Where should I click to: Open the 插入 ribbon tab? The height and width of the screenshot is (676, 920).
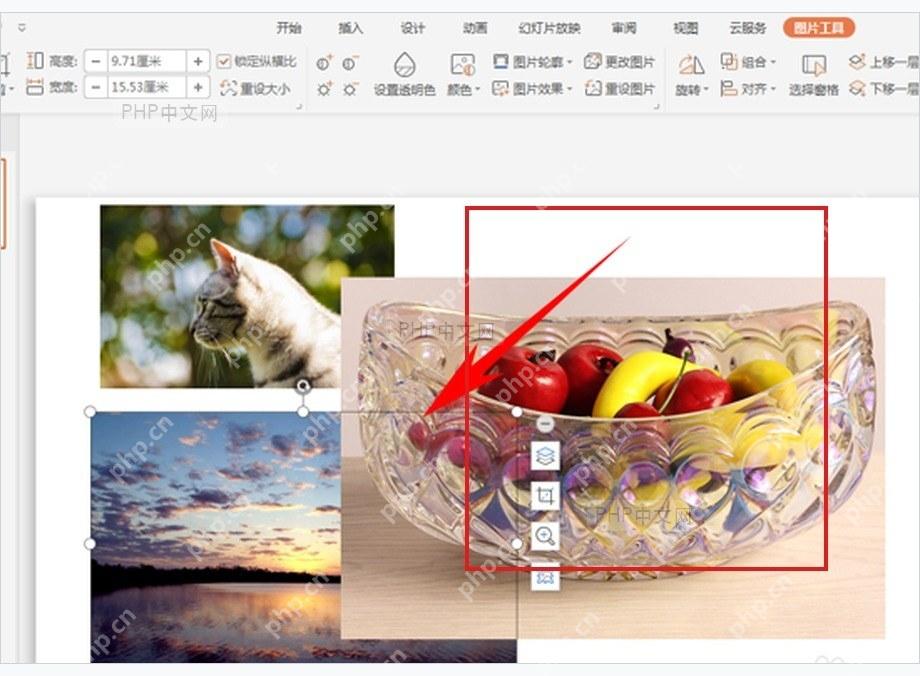pos(350,28)
